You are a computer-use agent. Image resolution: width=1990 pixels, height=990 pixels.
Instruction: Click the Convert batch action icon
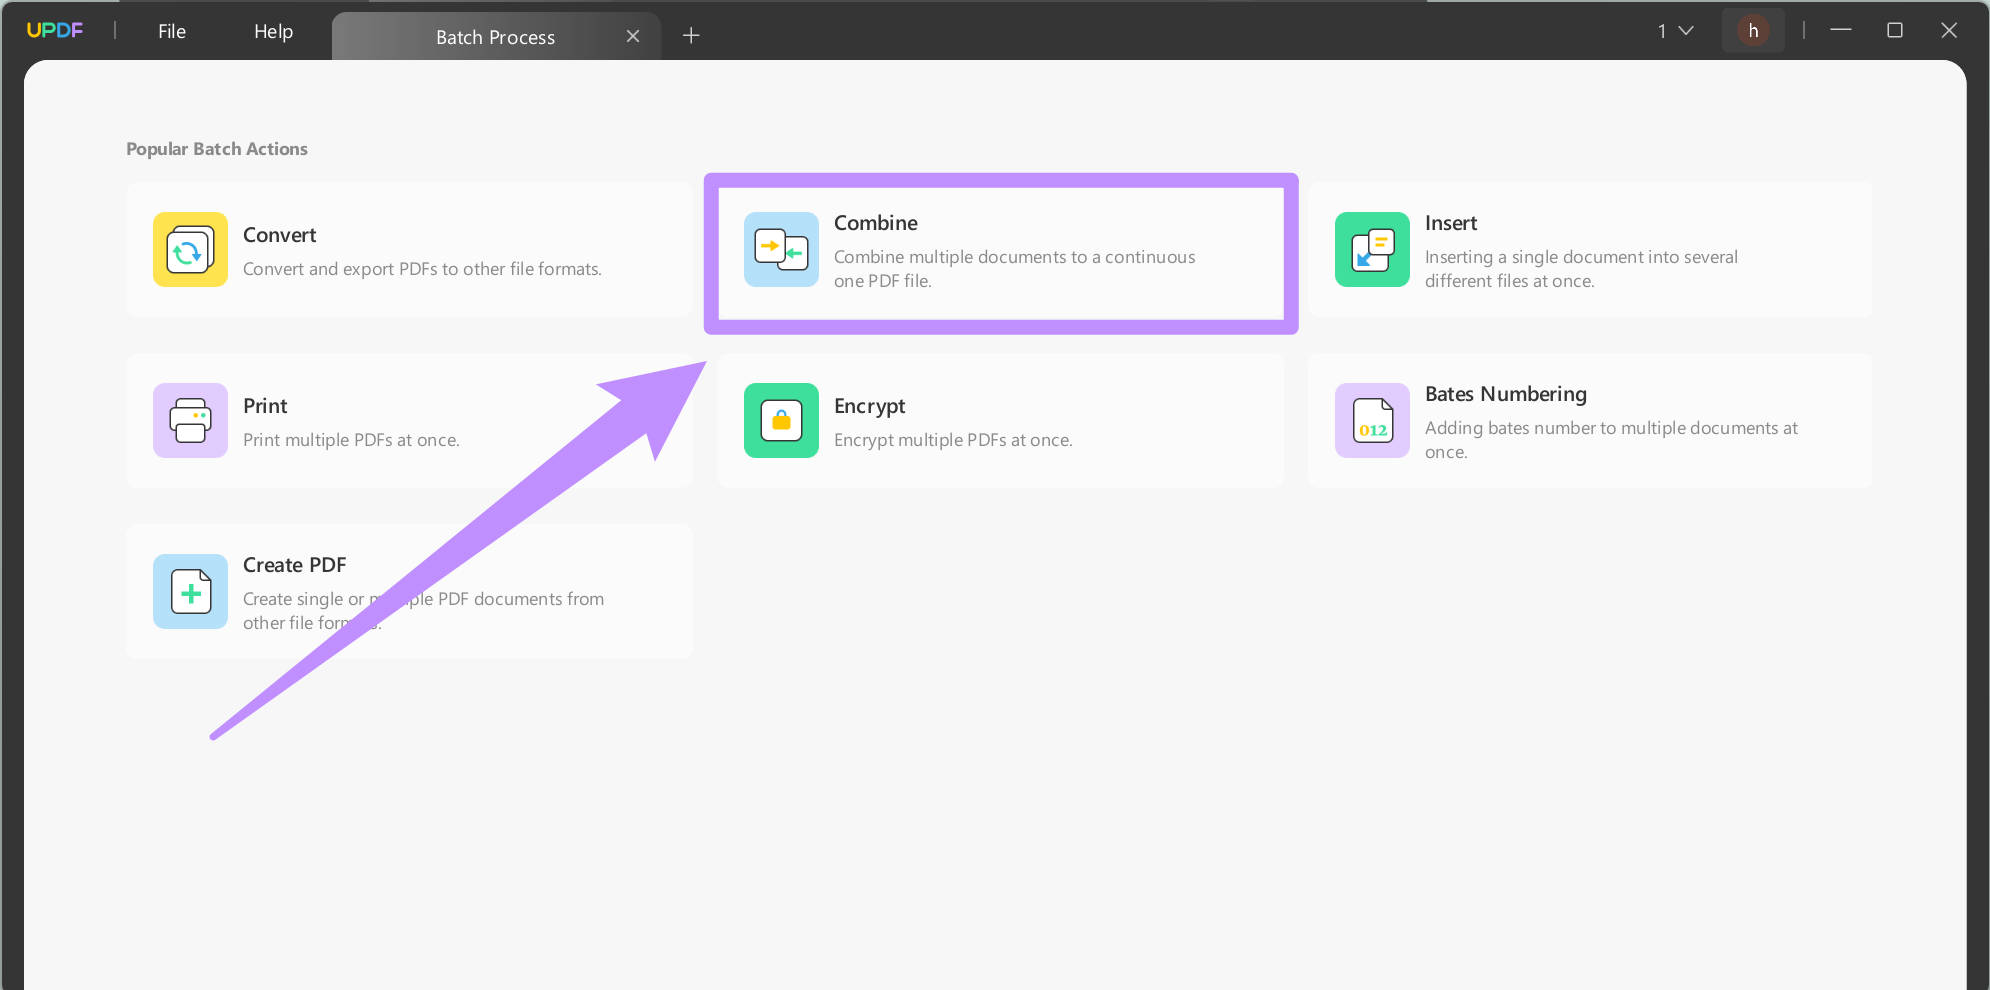point(190,250)
